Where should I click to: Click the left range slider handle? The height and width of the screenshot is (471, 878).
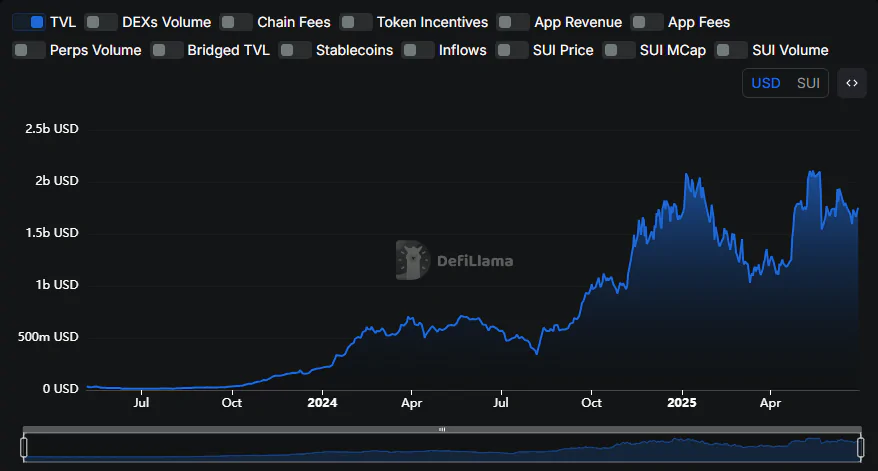click(24, 447)
